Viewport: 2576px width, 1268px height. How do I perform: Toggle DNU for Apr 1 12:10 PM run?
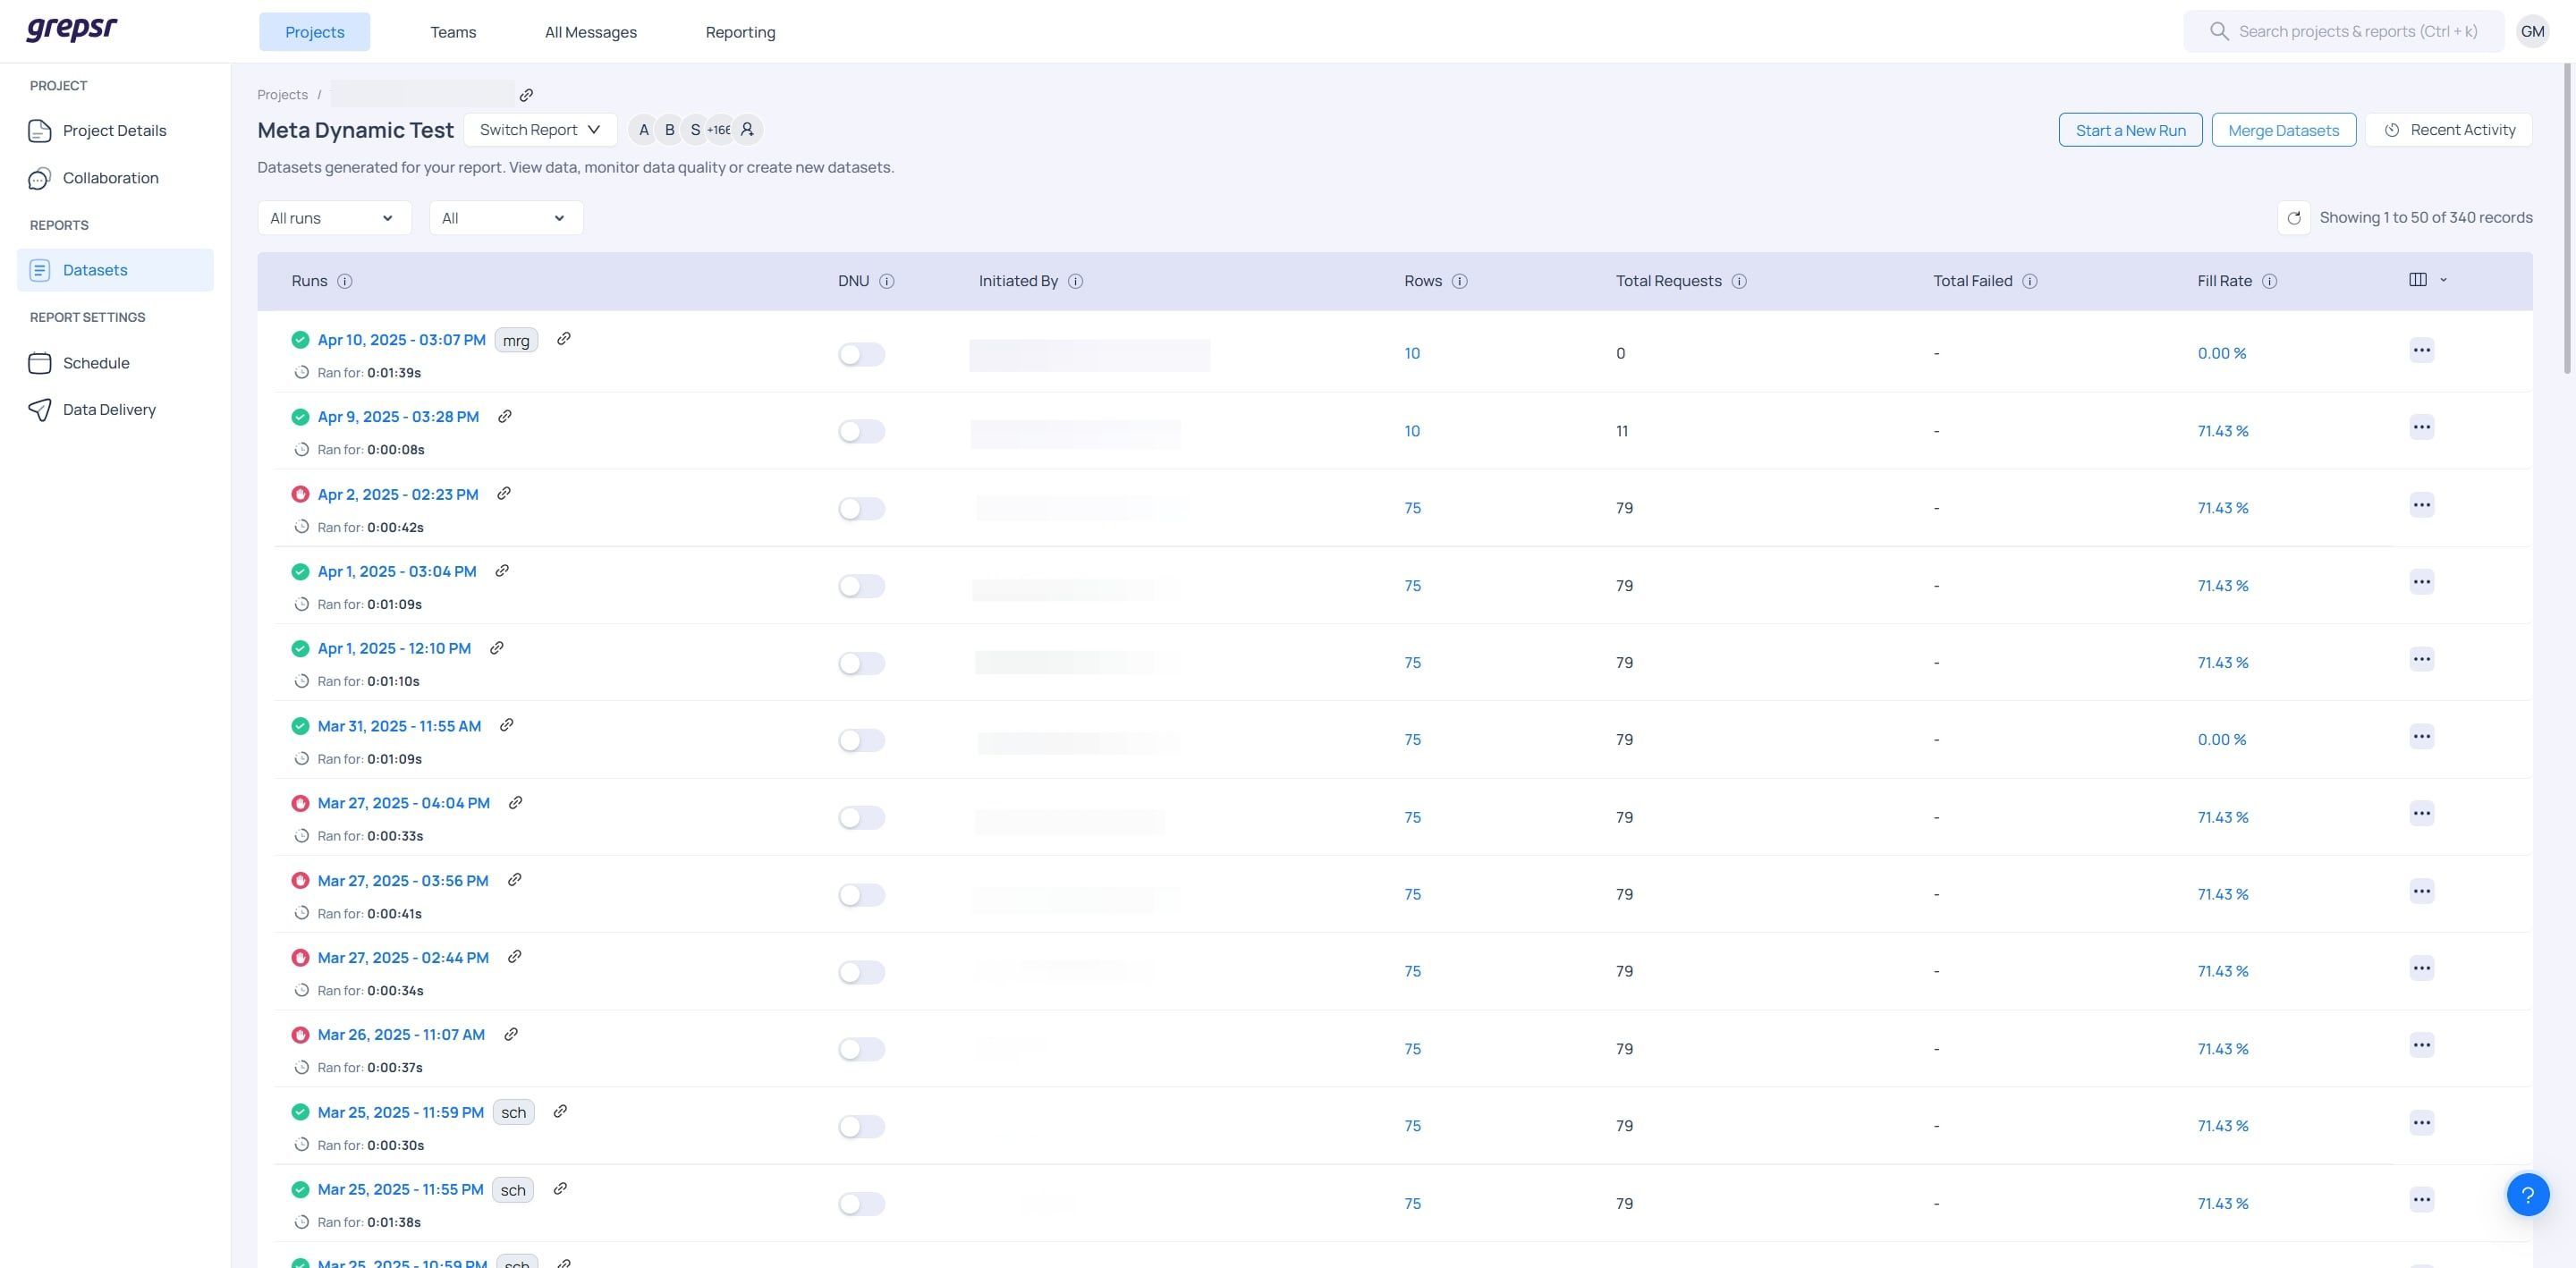[x=861, y=663]
